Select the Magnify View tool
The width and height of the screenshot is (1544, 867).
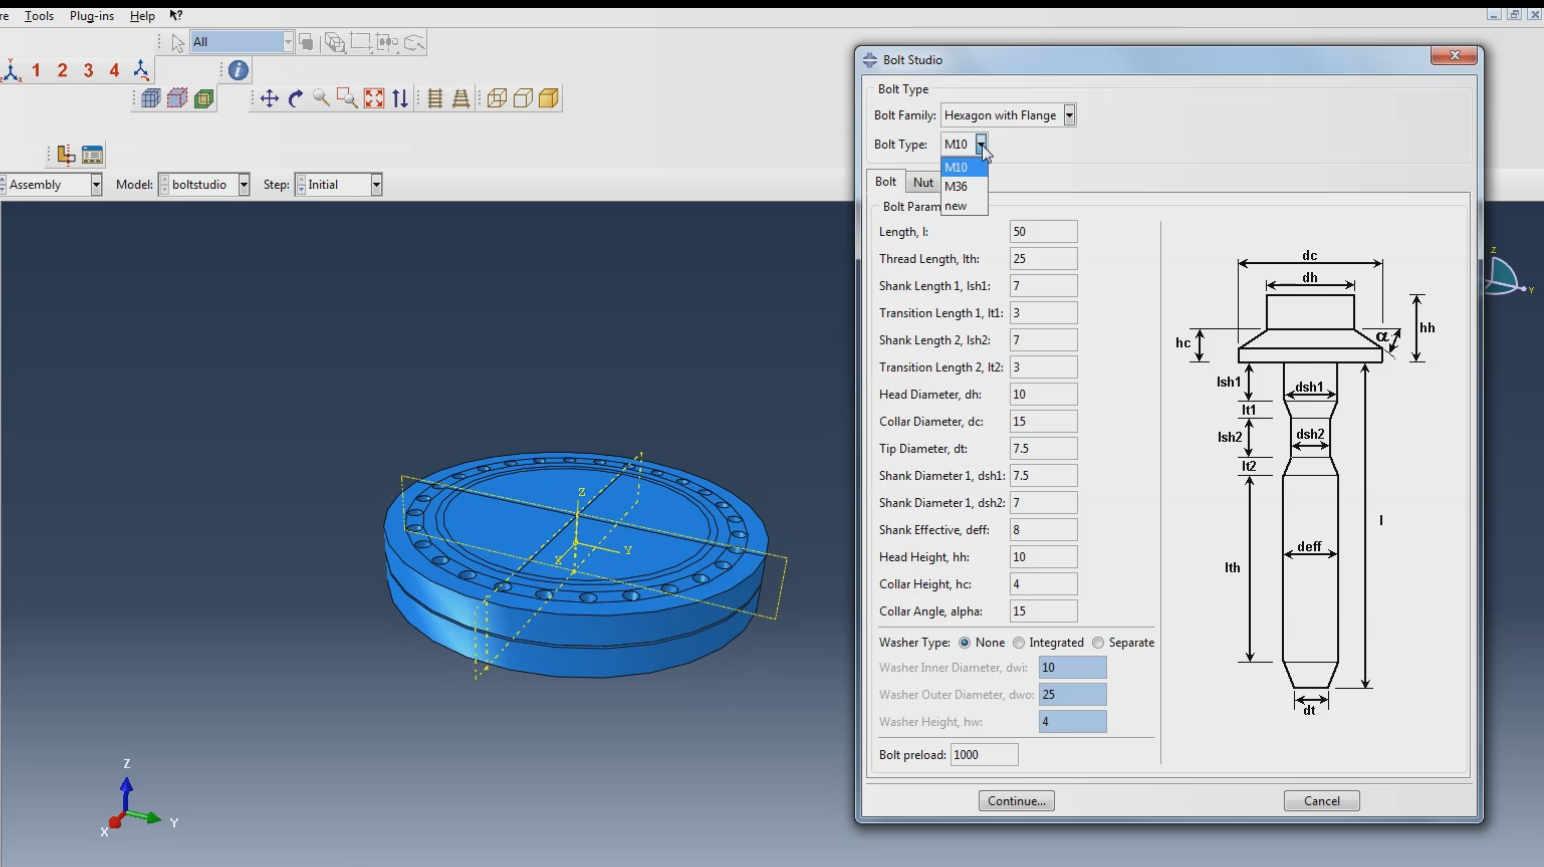click(320, 97)
